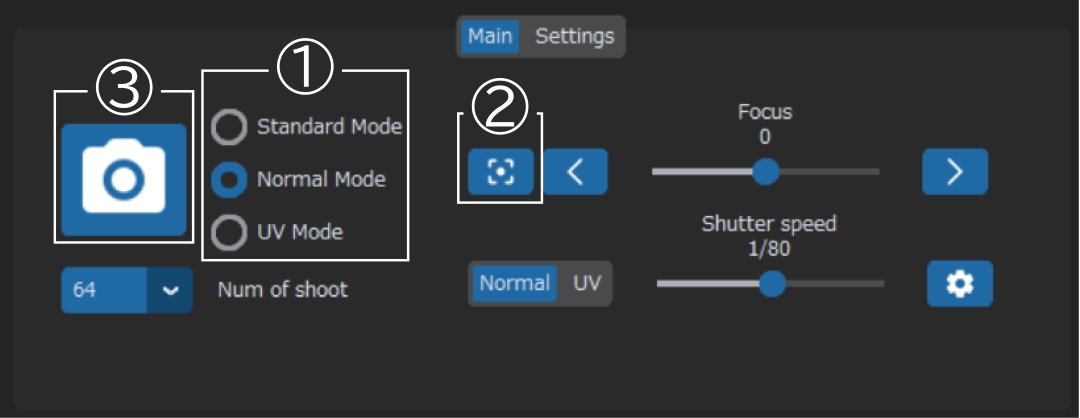Click the camera capture button
Image resolution: width=1080 pixels, height=418 pixels.
(x=124, y=180)
